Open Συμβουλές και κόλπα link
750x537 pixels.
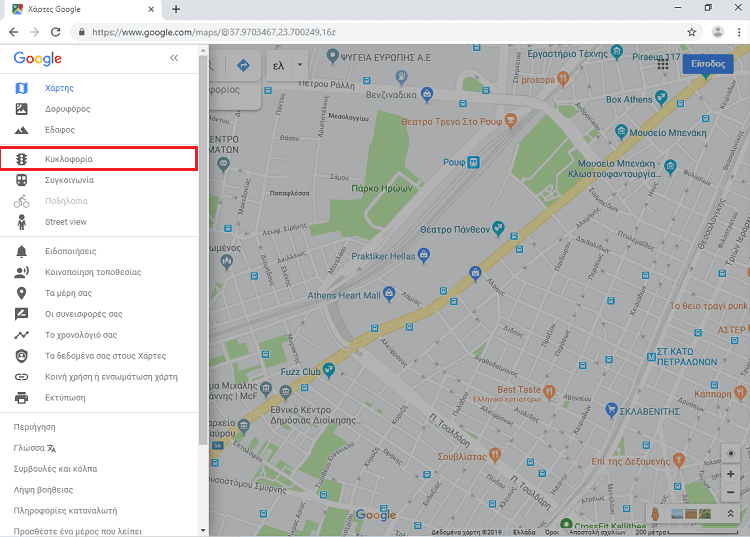coord(55,469)
